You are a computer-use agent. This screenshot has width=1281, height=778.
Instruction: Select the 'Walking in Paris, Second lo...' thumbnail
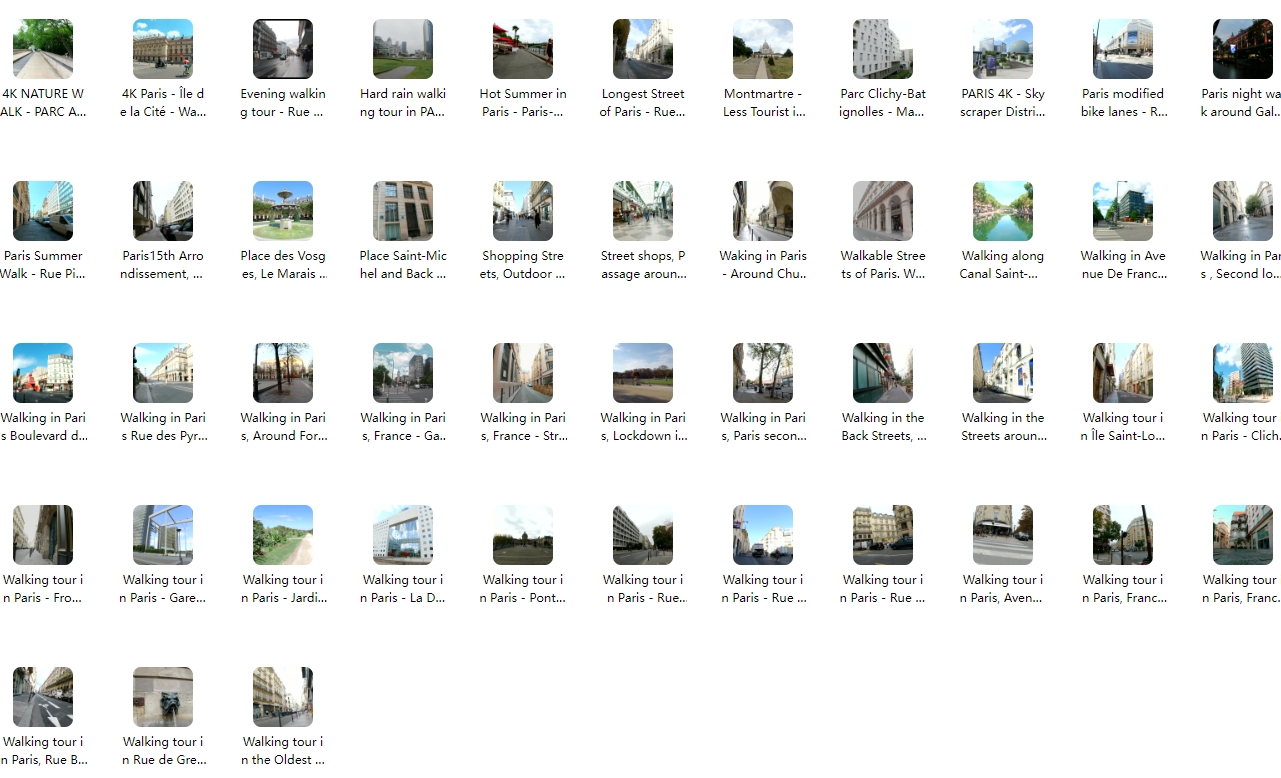1243,211
